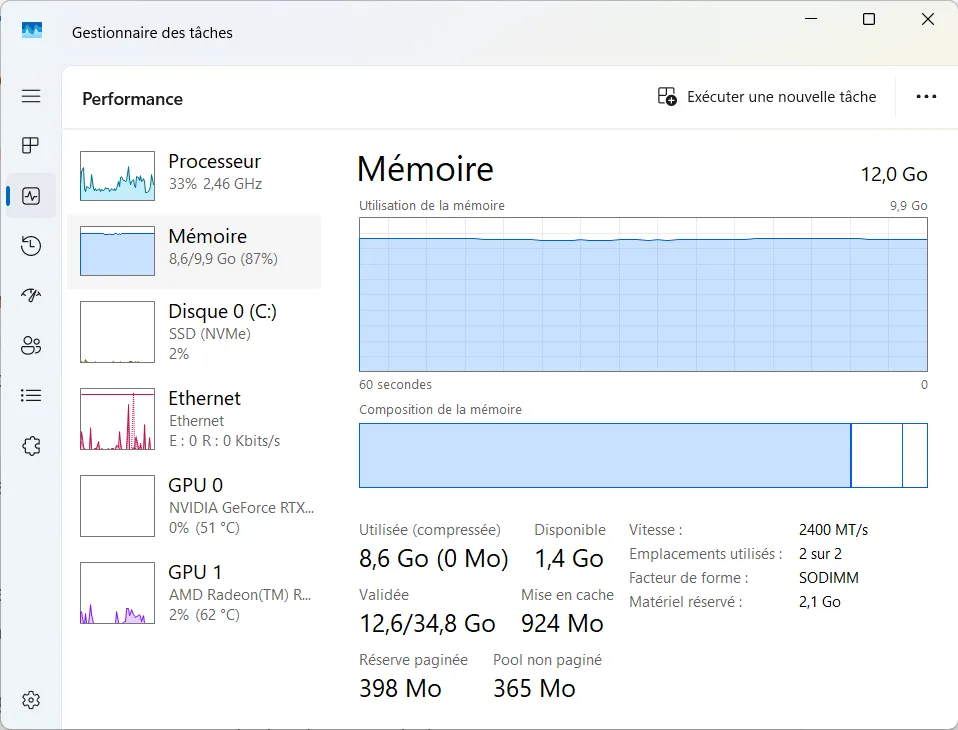958x730 pixels.
Task: Click the Disque 0 mini graph thumbnail
Action: (117, 332)
